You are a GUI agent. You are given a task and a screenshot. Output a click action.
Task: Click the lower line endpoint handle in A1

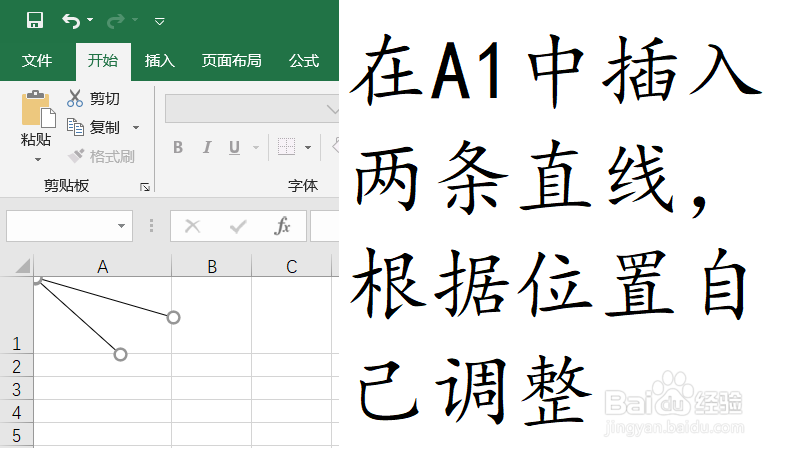point(120,354)
